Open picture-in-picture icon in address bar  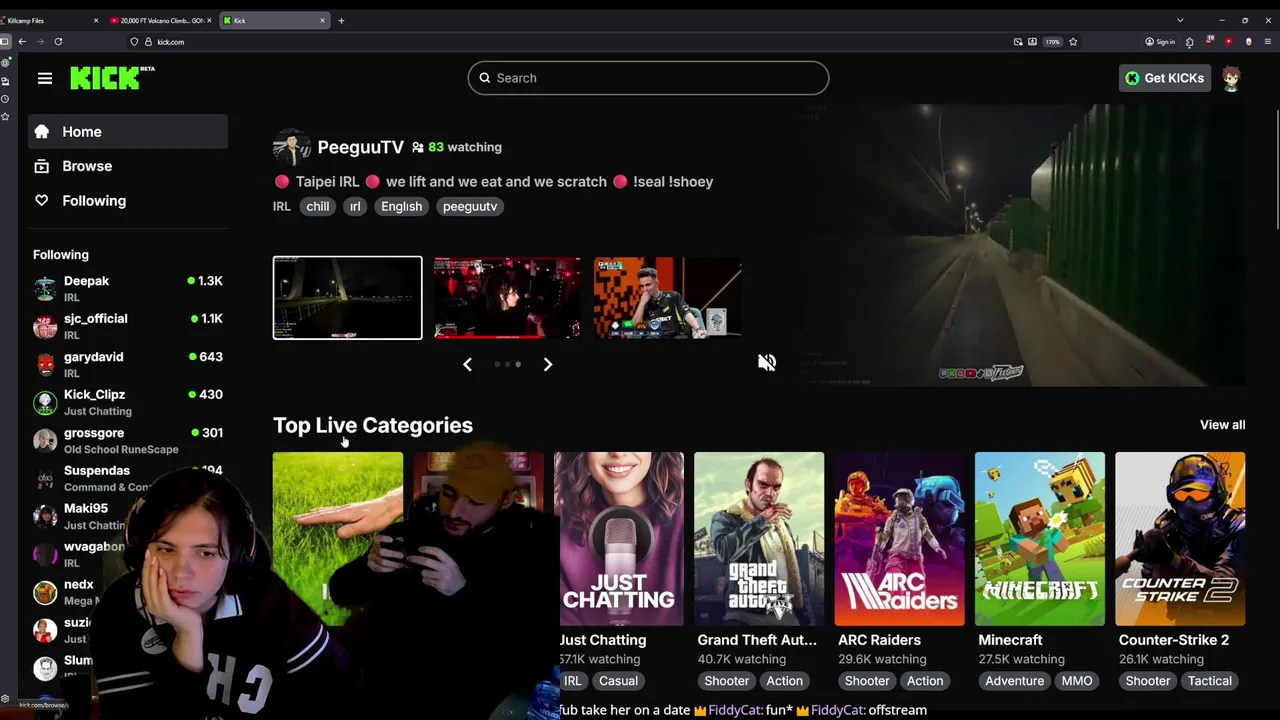pyautogui.click(x=1018, y=42)
